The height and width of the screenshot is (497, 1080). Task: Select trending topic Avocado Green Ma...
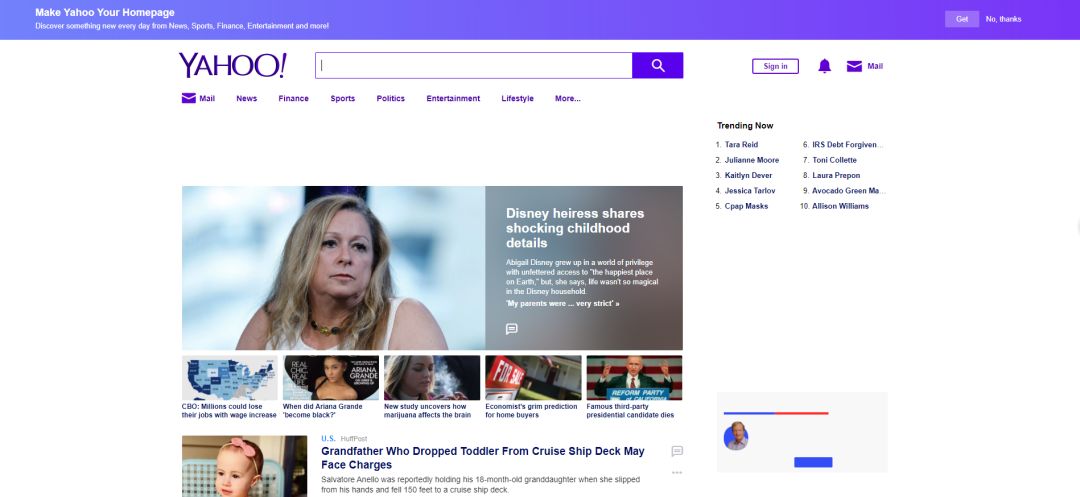[849, 191]
